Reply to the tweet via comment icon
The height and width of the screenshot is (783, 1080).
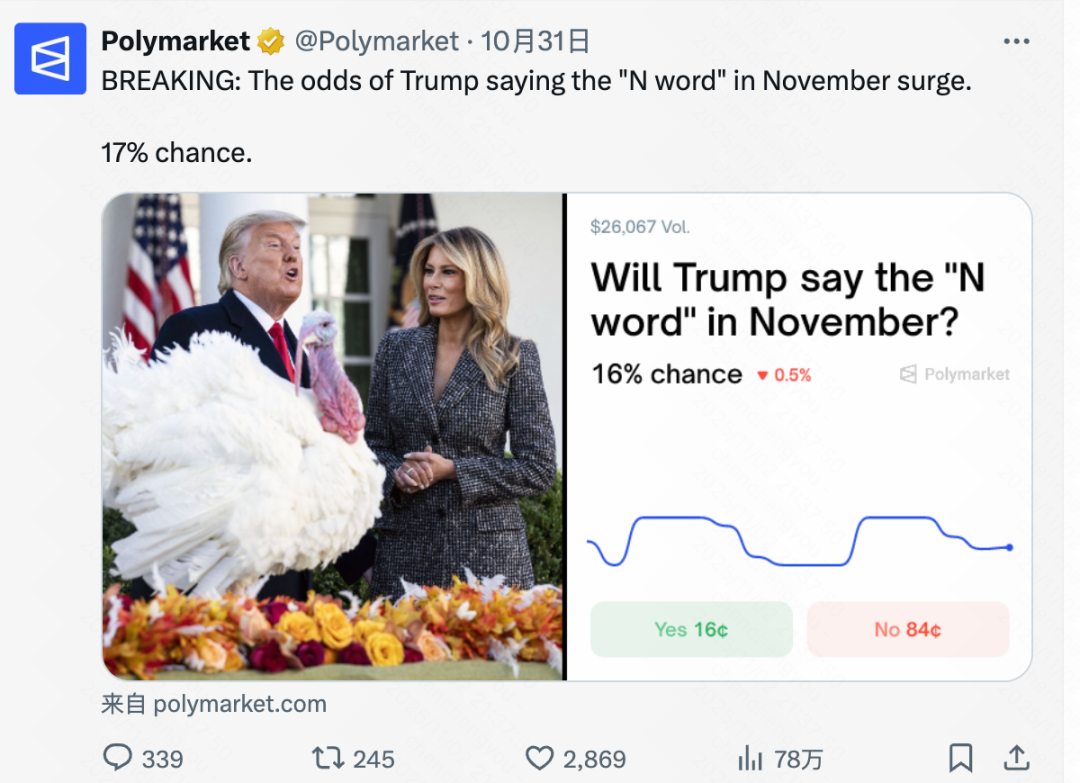pos(119,758)
